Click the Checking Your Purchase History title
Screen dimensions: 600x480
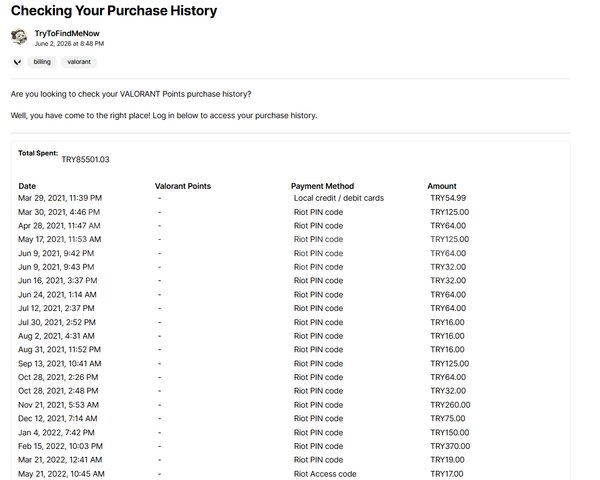(x=114, y=11)
